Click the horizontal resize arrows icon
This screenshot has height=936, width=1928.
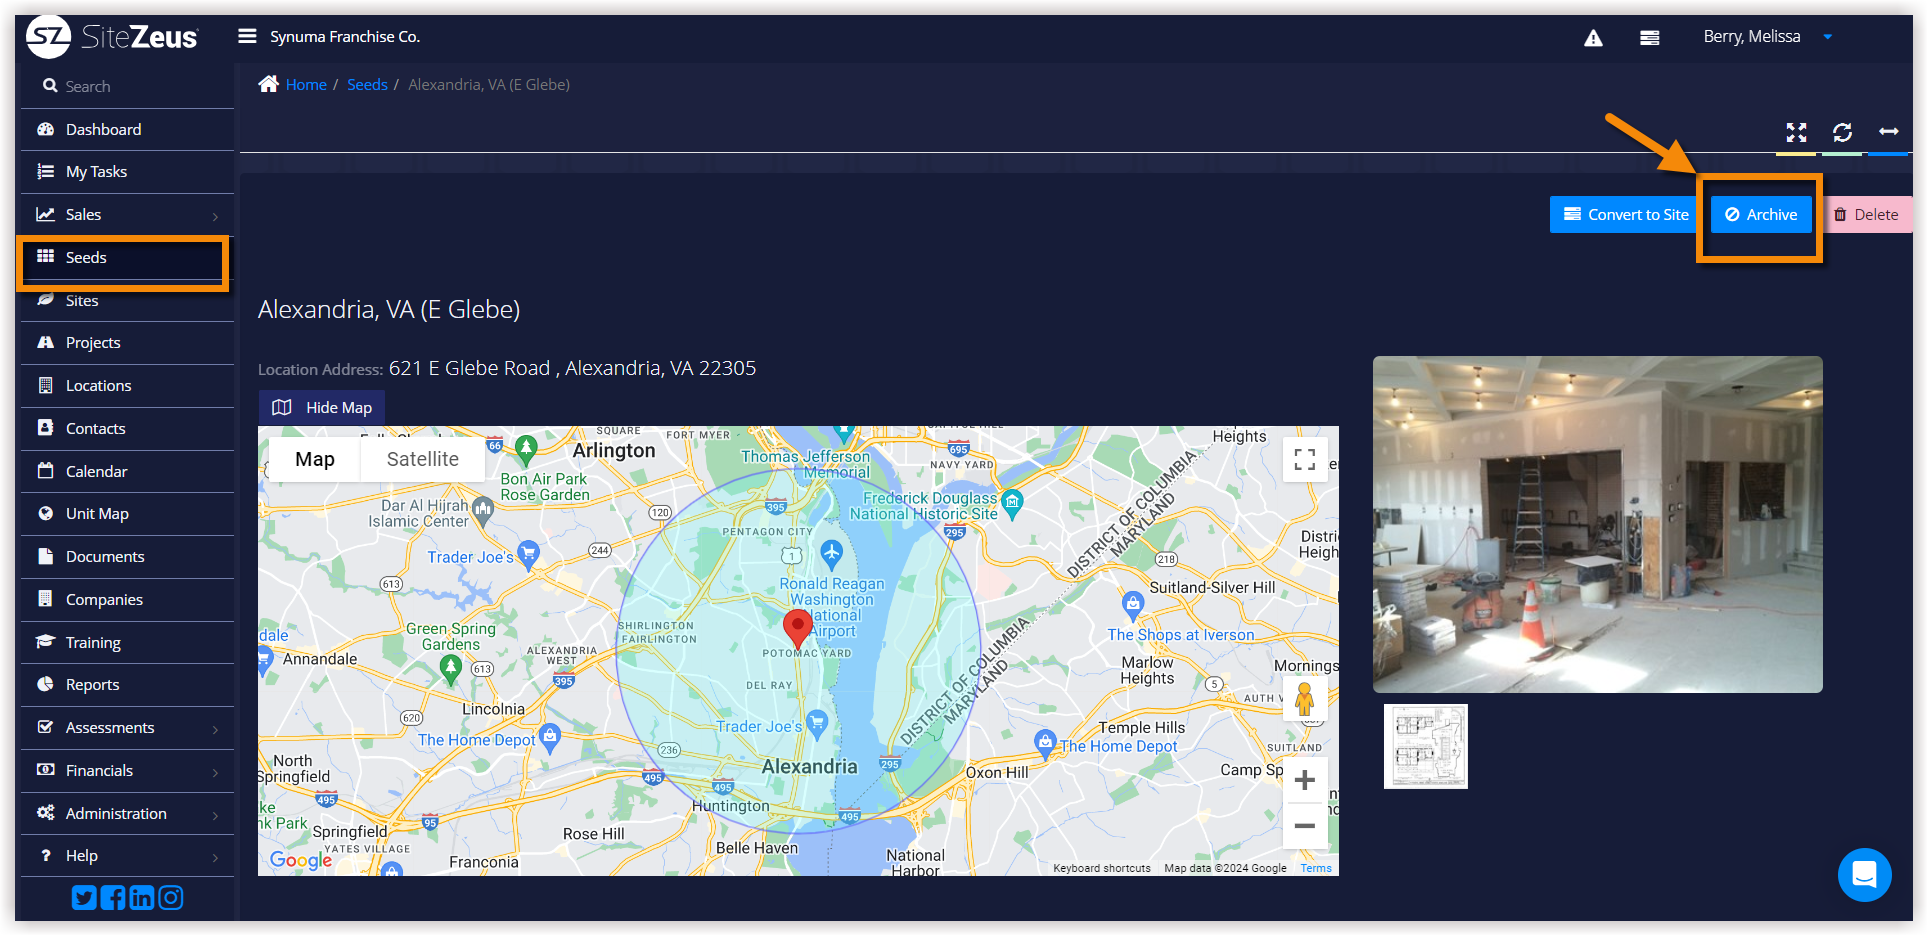point(1888,132)
